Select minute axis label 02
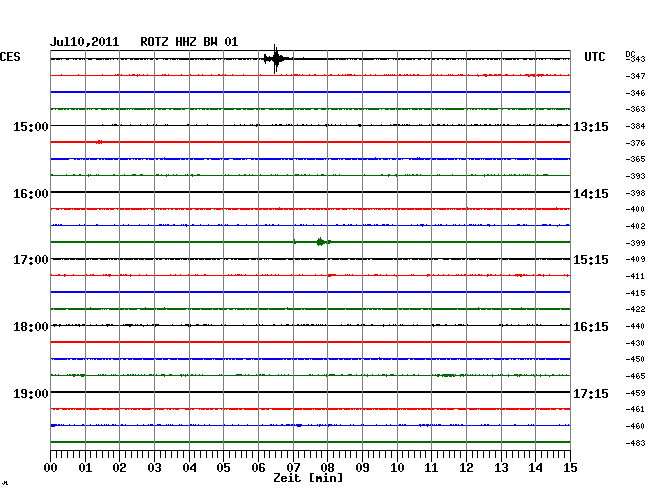This screenshot has height=494, width=650. (119, 468)
